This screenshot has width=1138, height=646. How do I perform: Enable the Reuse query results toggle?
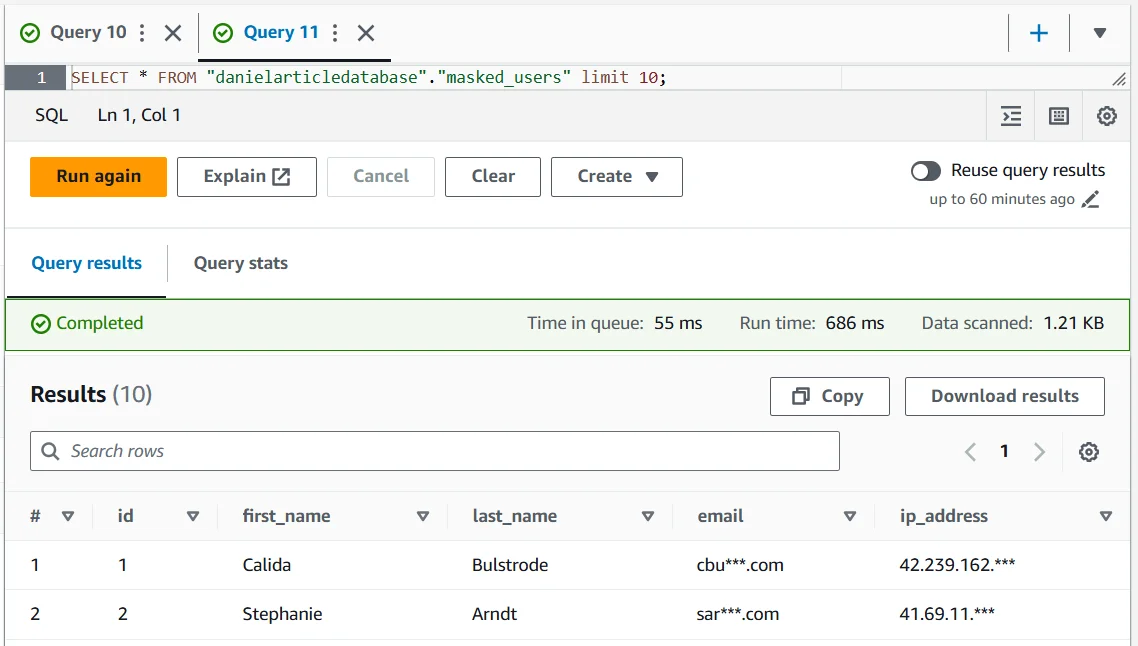click(926, 171)
